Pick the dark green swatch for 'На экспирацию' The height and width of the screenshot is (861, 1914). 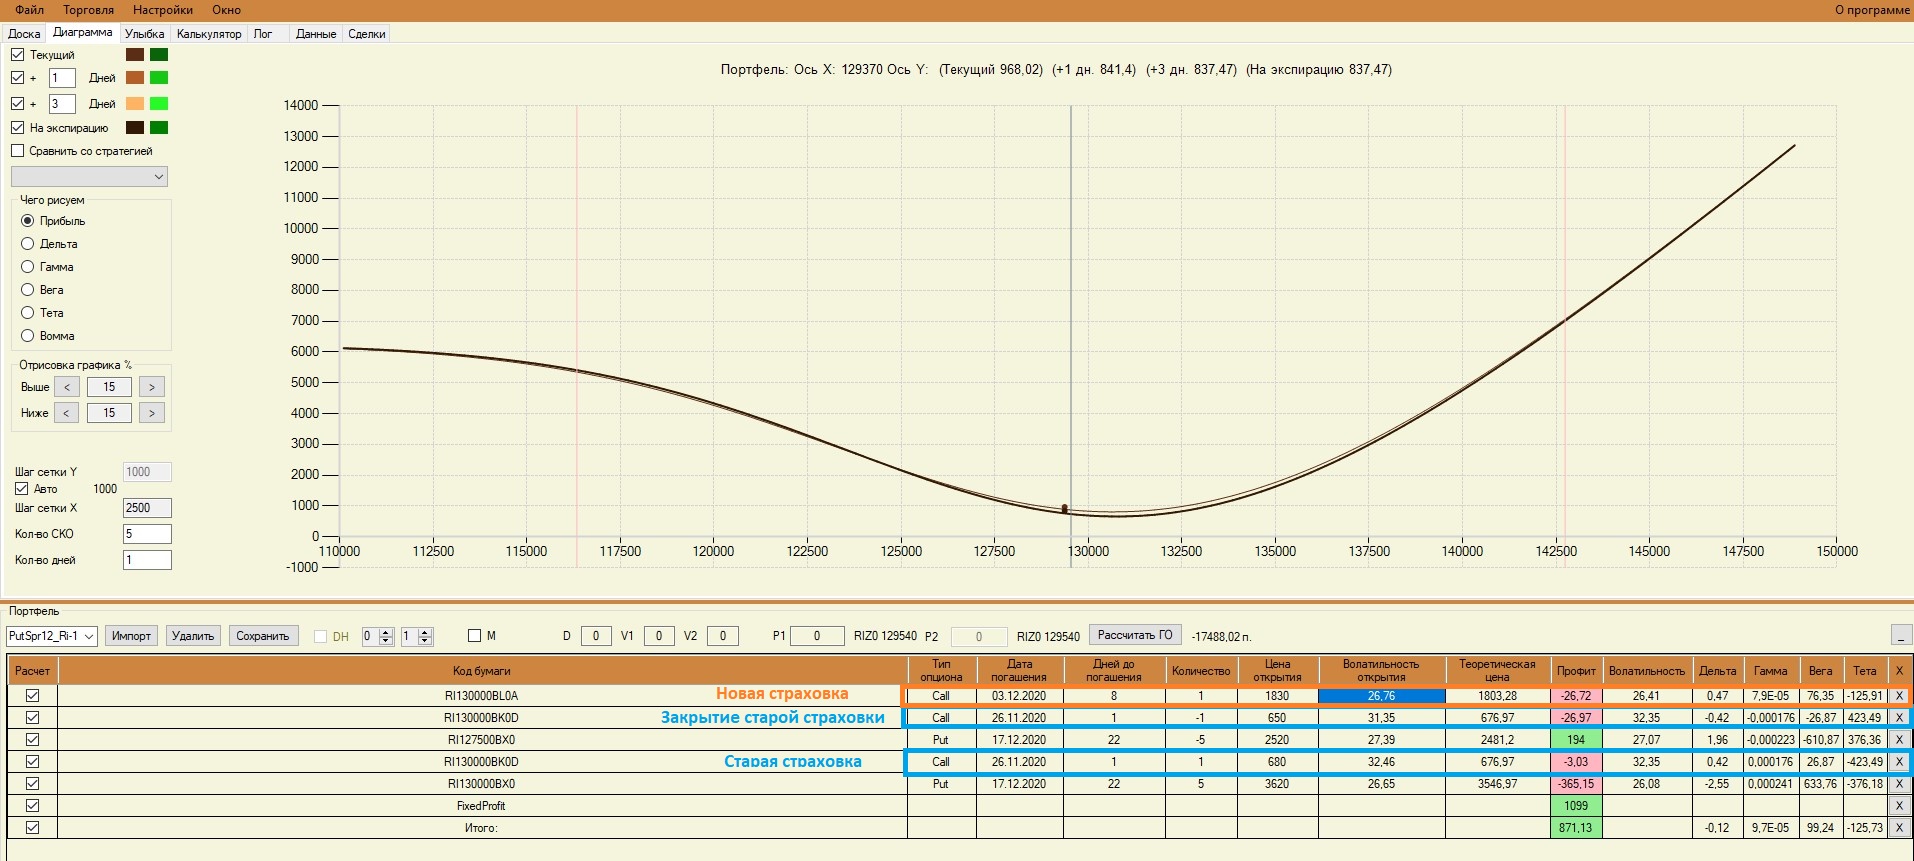coord(159,128)
